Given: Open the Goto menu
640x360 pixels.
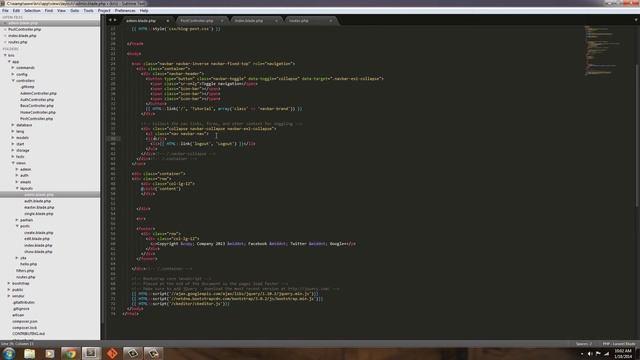Looking at the screenshot, I should tap(75, 11).
